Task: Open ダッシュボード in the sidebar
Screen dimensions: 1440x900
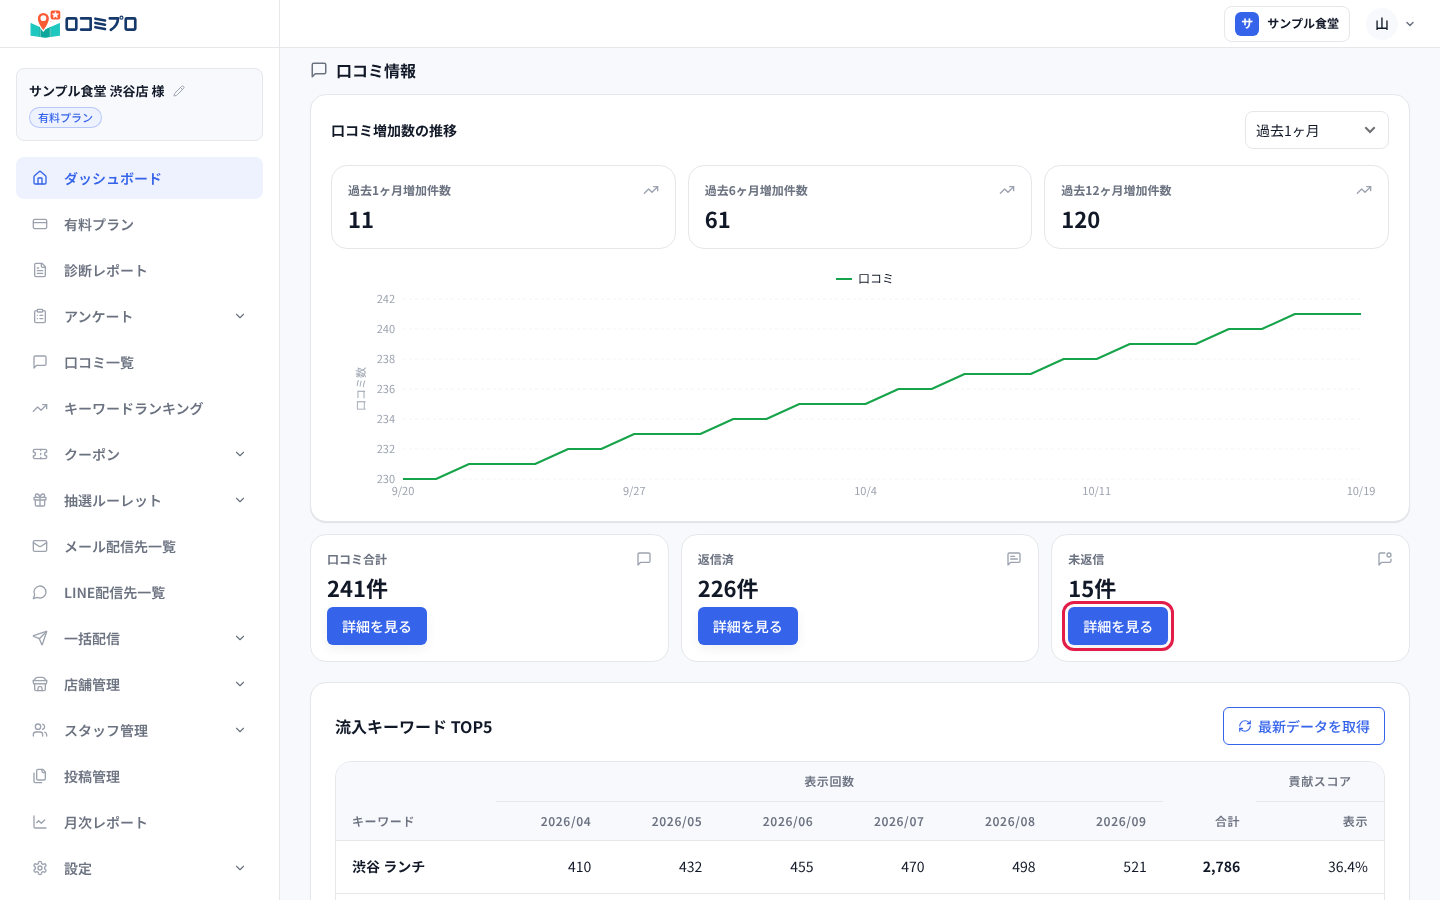Action: point(139,178)
